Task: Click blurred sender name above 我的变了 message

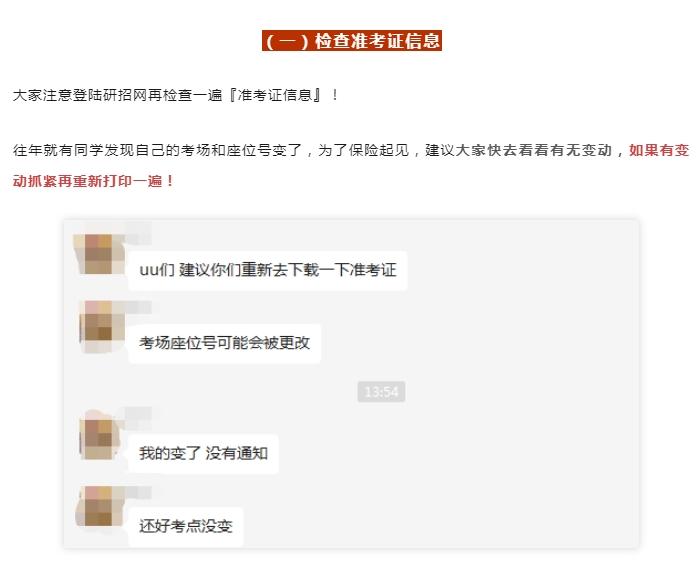Action: coord(138,413)
